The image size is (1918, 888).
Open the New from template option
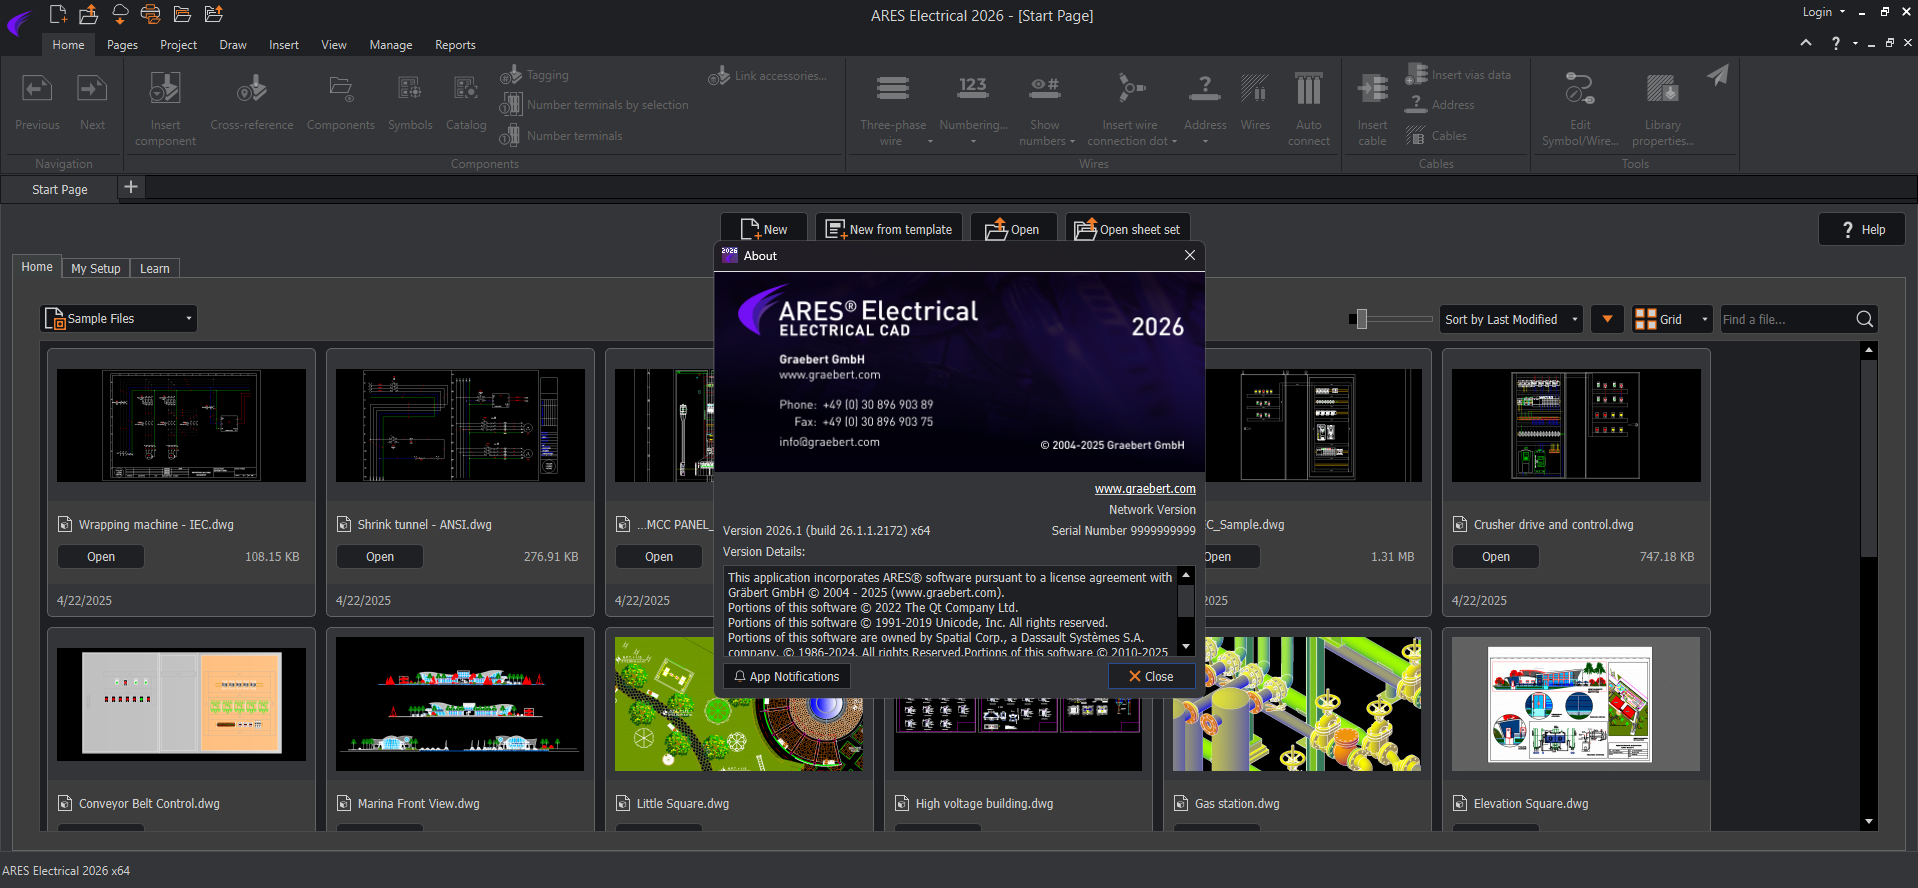(x=889, y=229)
